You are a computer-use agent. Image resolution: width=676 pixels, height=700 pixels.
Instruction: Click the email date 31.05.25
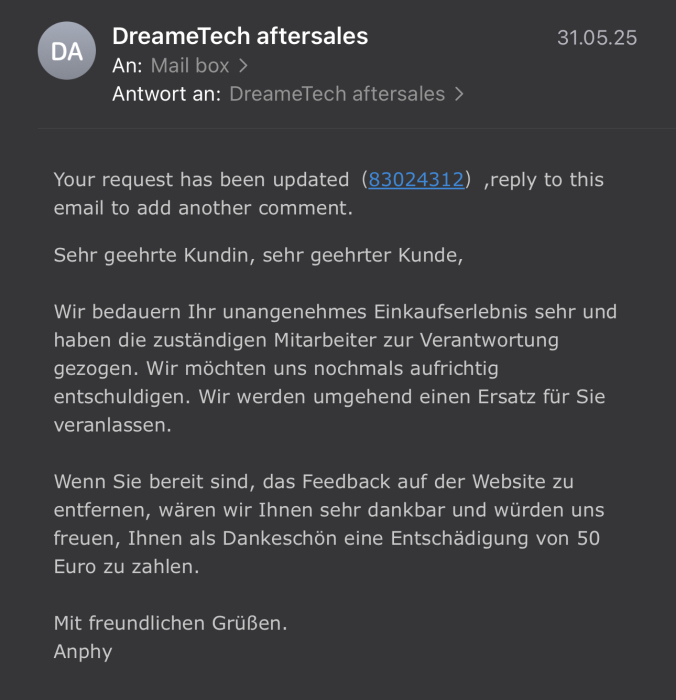(596, 38)
